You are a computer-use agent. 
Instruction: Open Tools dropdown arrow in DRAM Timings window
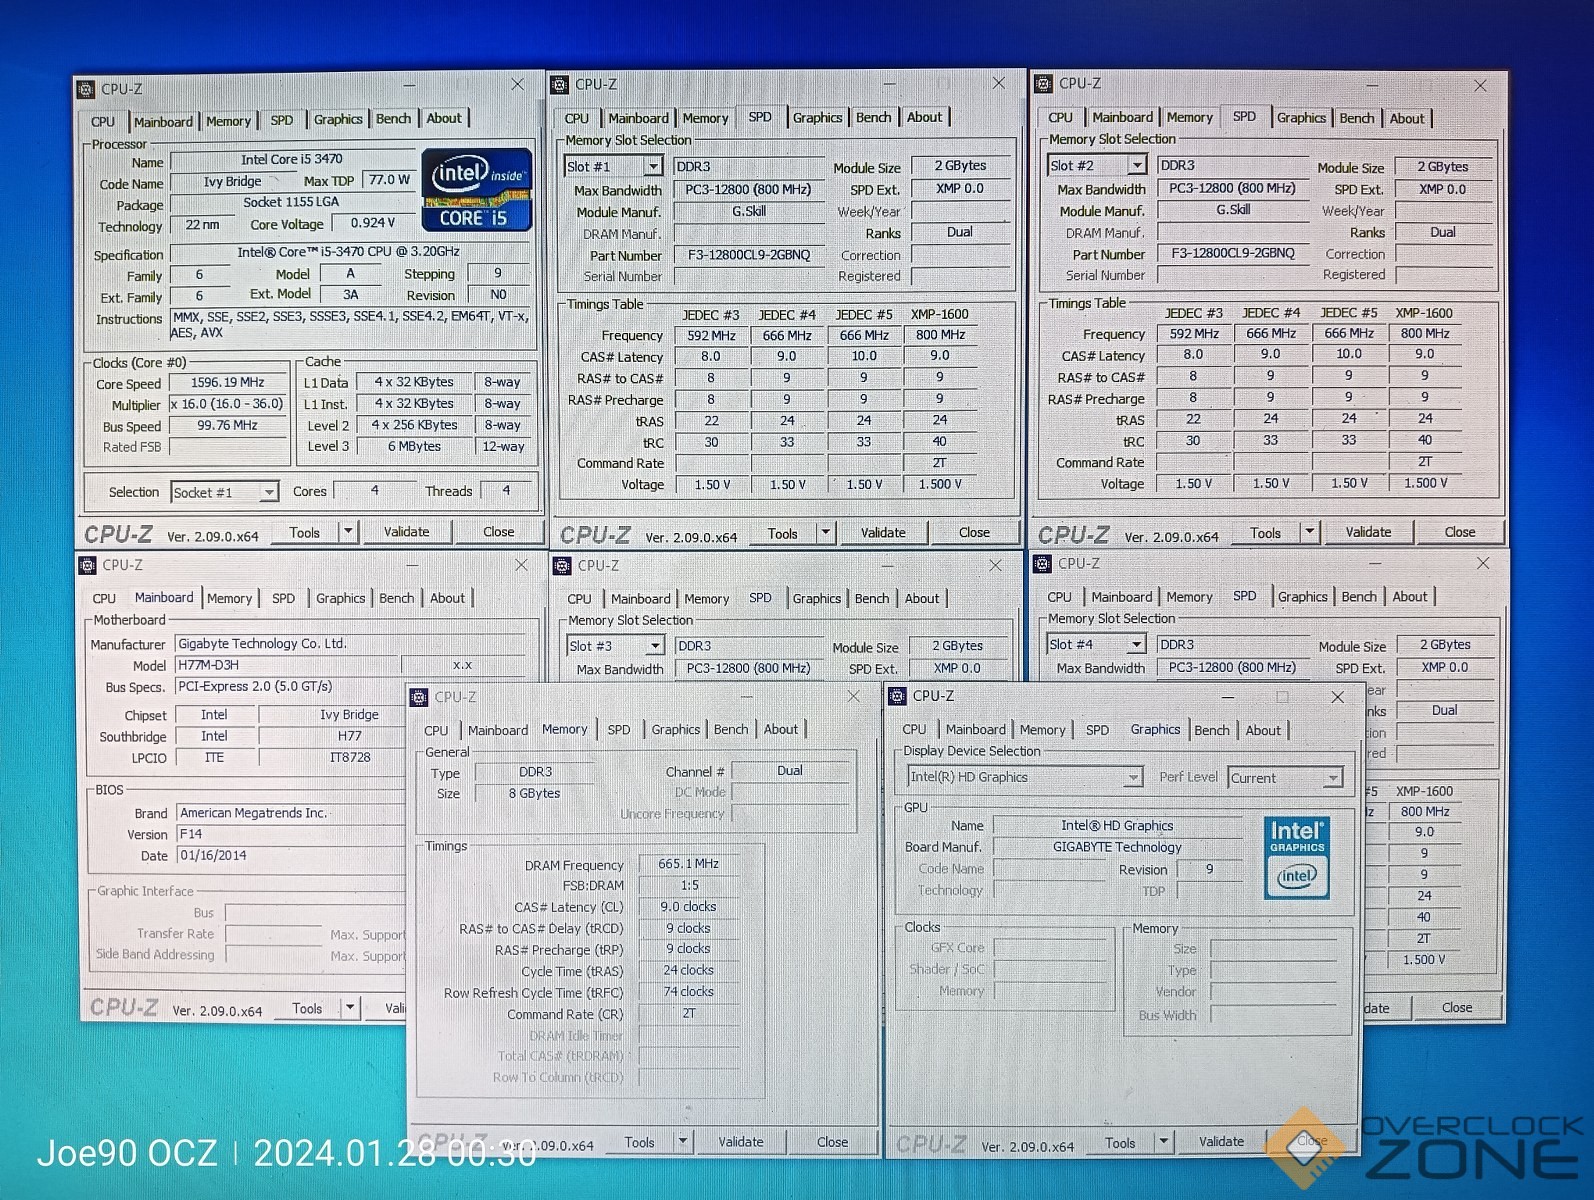tap(682, 1141)
